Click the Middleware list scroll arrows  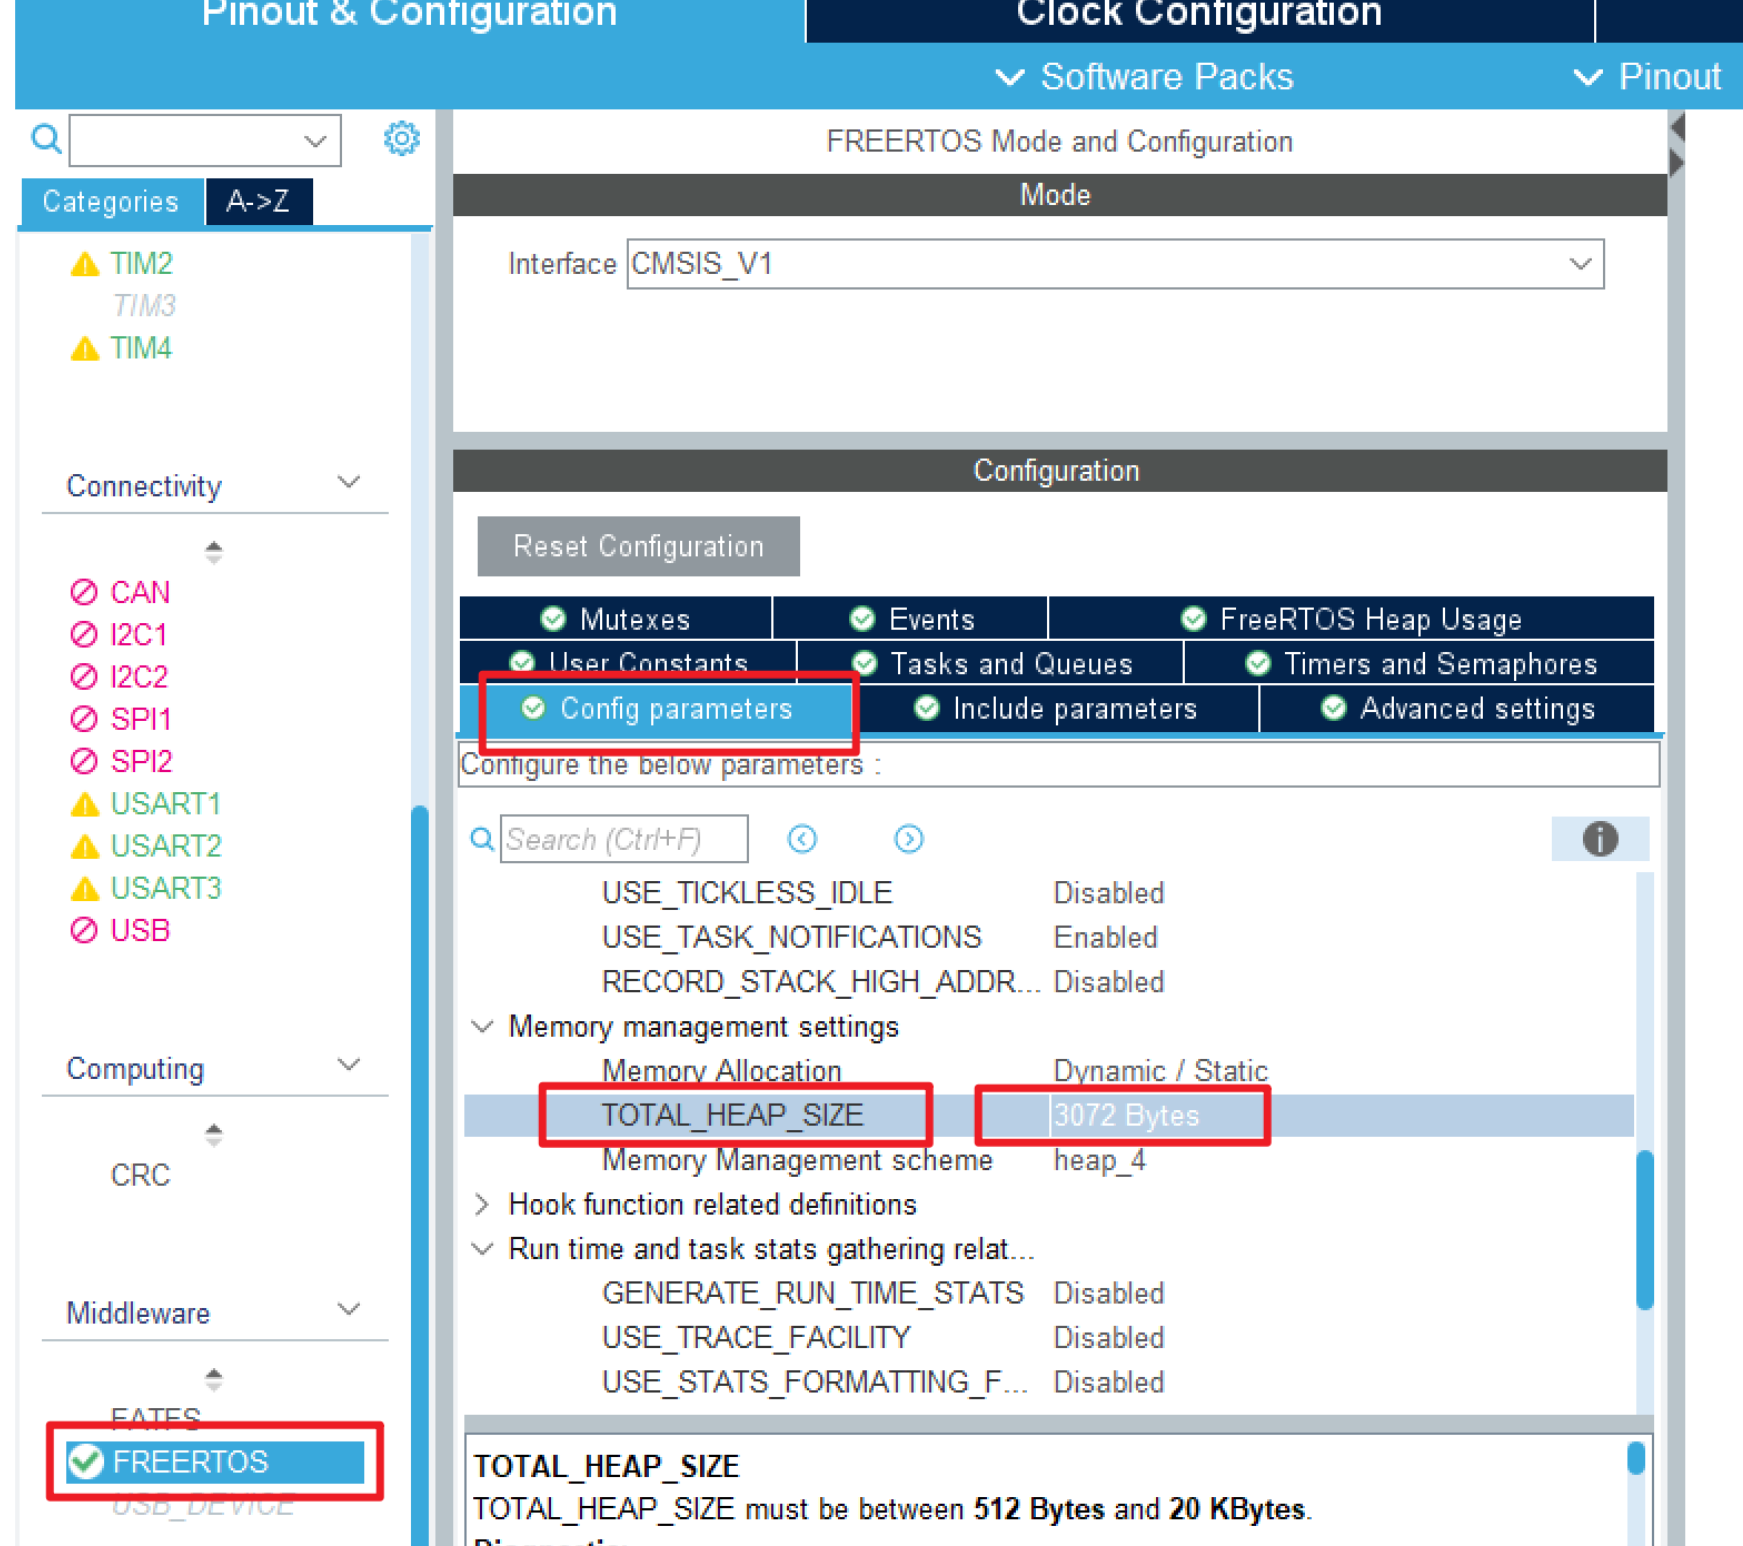coord(213,1379)
